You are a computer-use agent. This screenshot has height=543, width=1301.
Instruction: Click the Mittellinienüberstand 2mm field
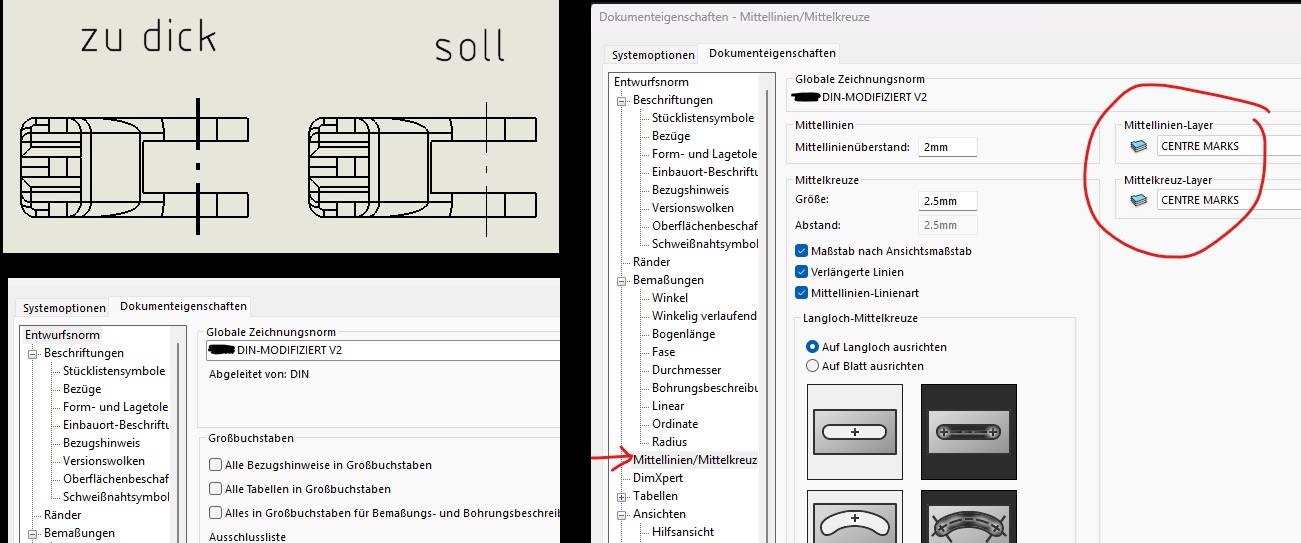click(x=947, y=147)
